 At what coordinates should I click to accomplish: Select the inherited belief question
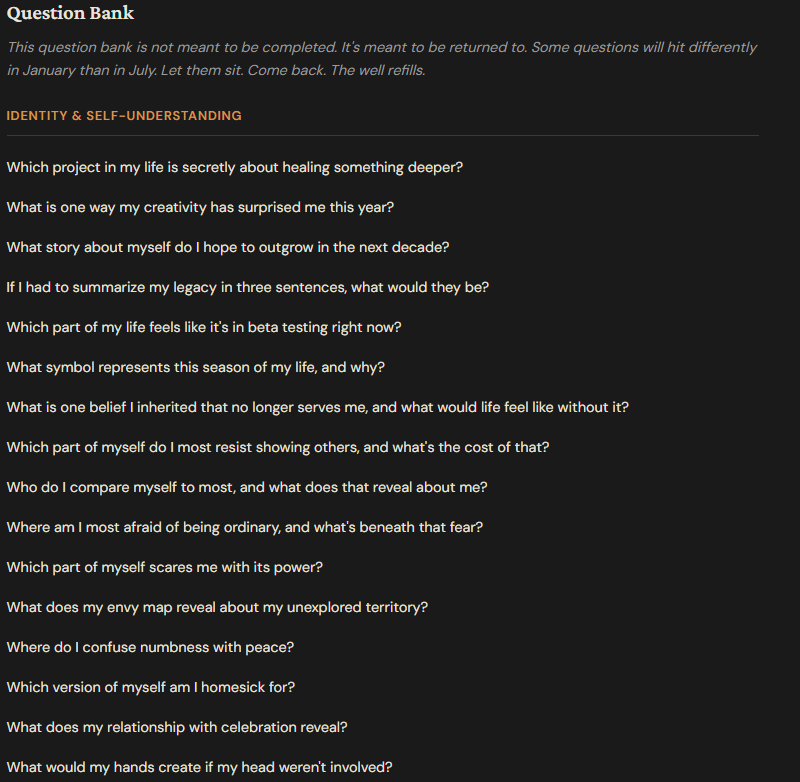click(317, 407)
